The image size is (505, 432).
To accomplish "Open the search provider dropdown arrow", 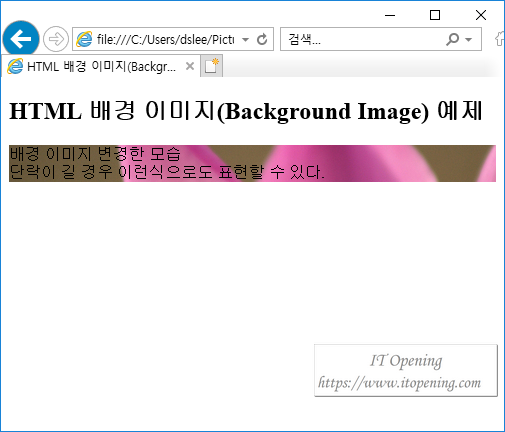I will (469, 40).
